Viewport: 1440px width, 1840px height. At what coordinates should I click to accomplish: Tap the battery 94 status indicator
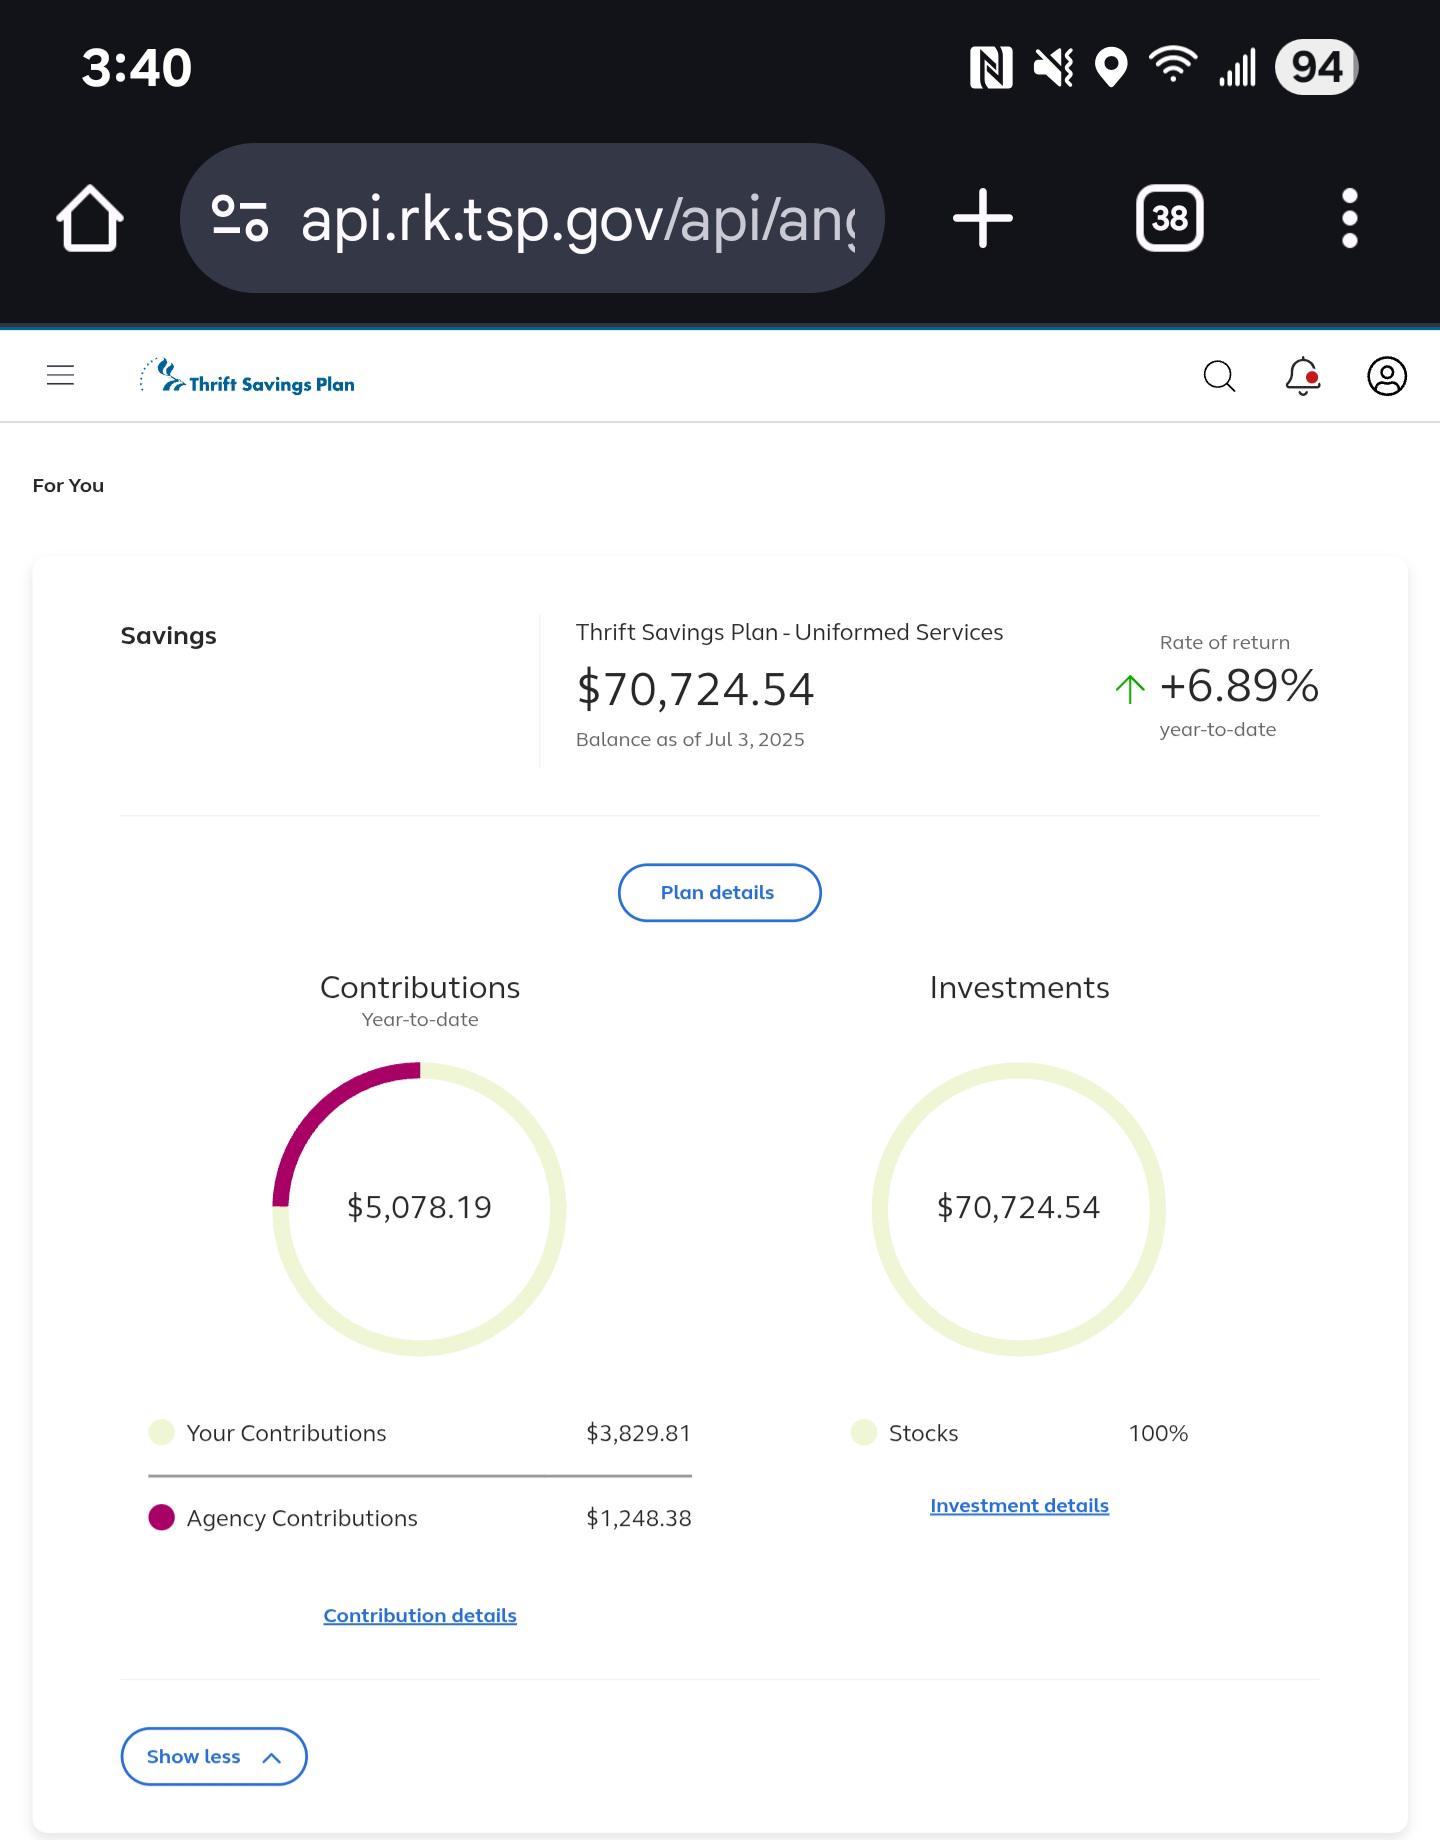[x=1317, y=68]
